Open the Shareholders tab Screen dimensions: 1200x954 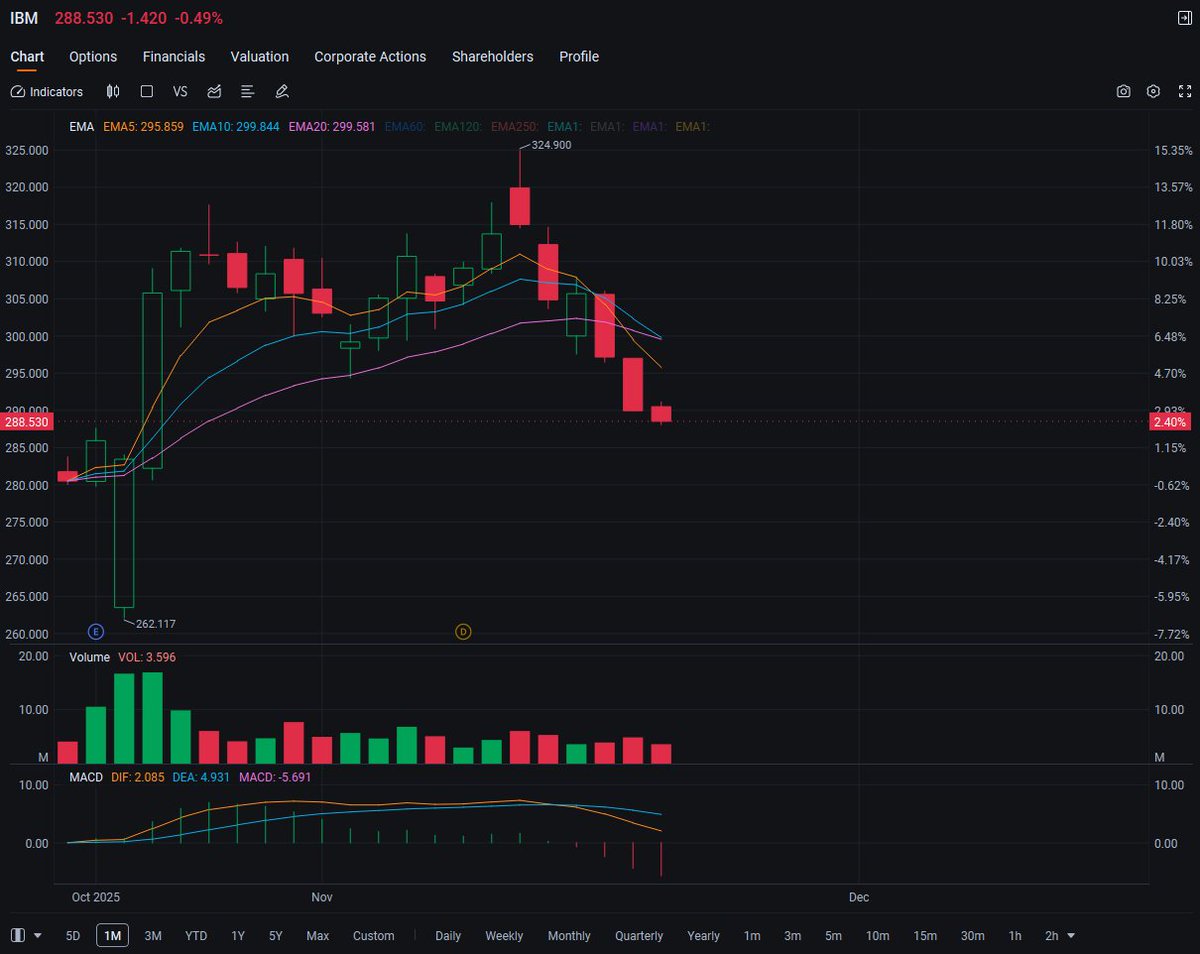(492, 57)
